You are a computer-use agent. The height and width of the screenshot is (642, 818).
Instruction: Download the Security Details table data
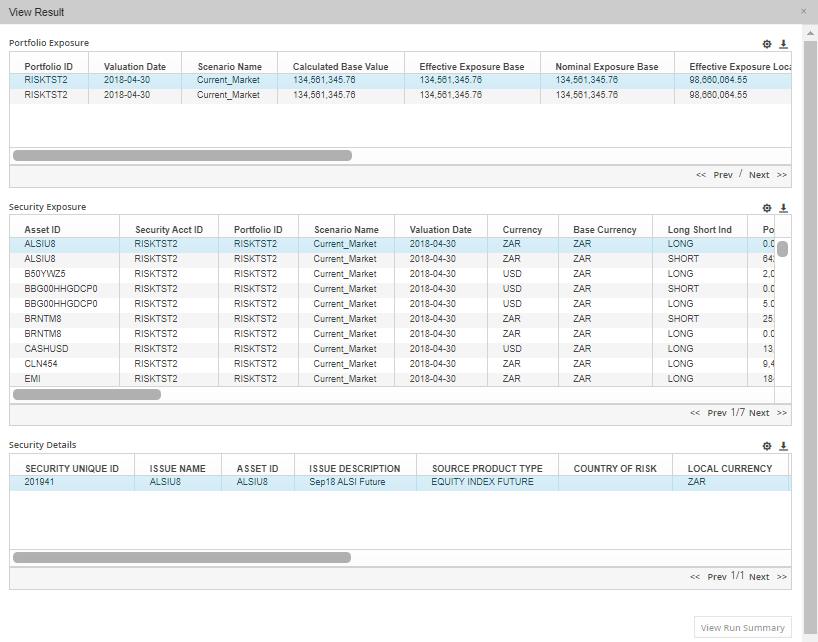(784, 446)
